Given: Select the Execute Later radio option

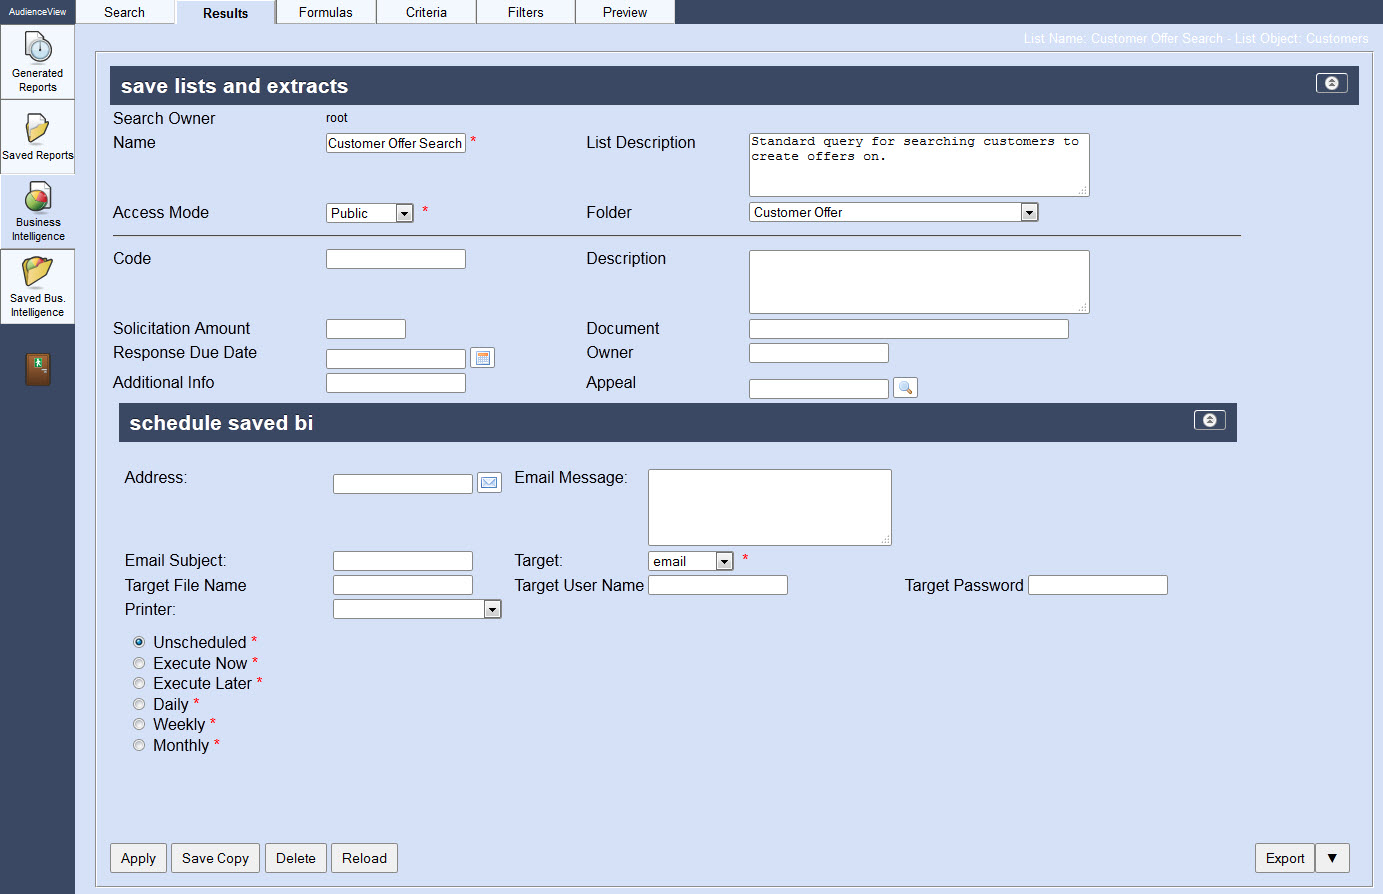Looking at the screenshot, I should 139,683.
